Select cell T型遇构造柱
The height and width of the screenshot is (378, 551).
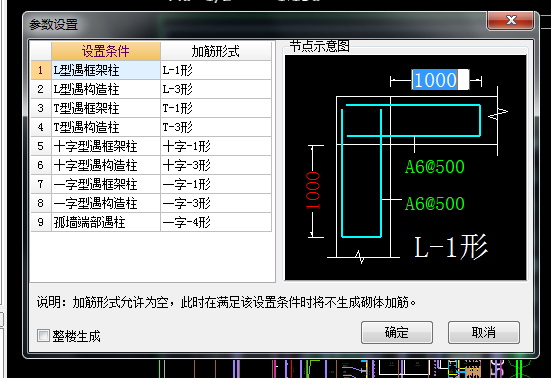(x=106, y=127)
